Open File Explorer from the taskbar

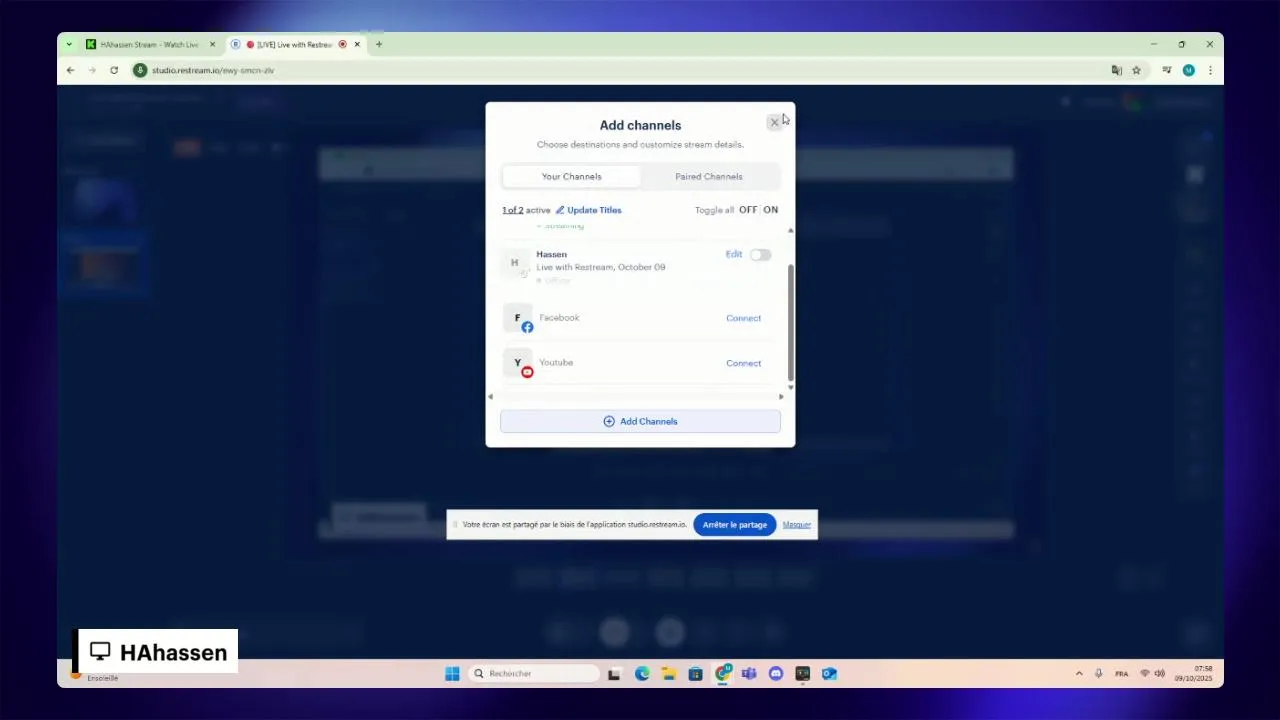(669, 674)
